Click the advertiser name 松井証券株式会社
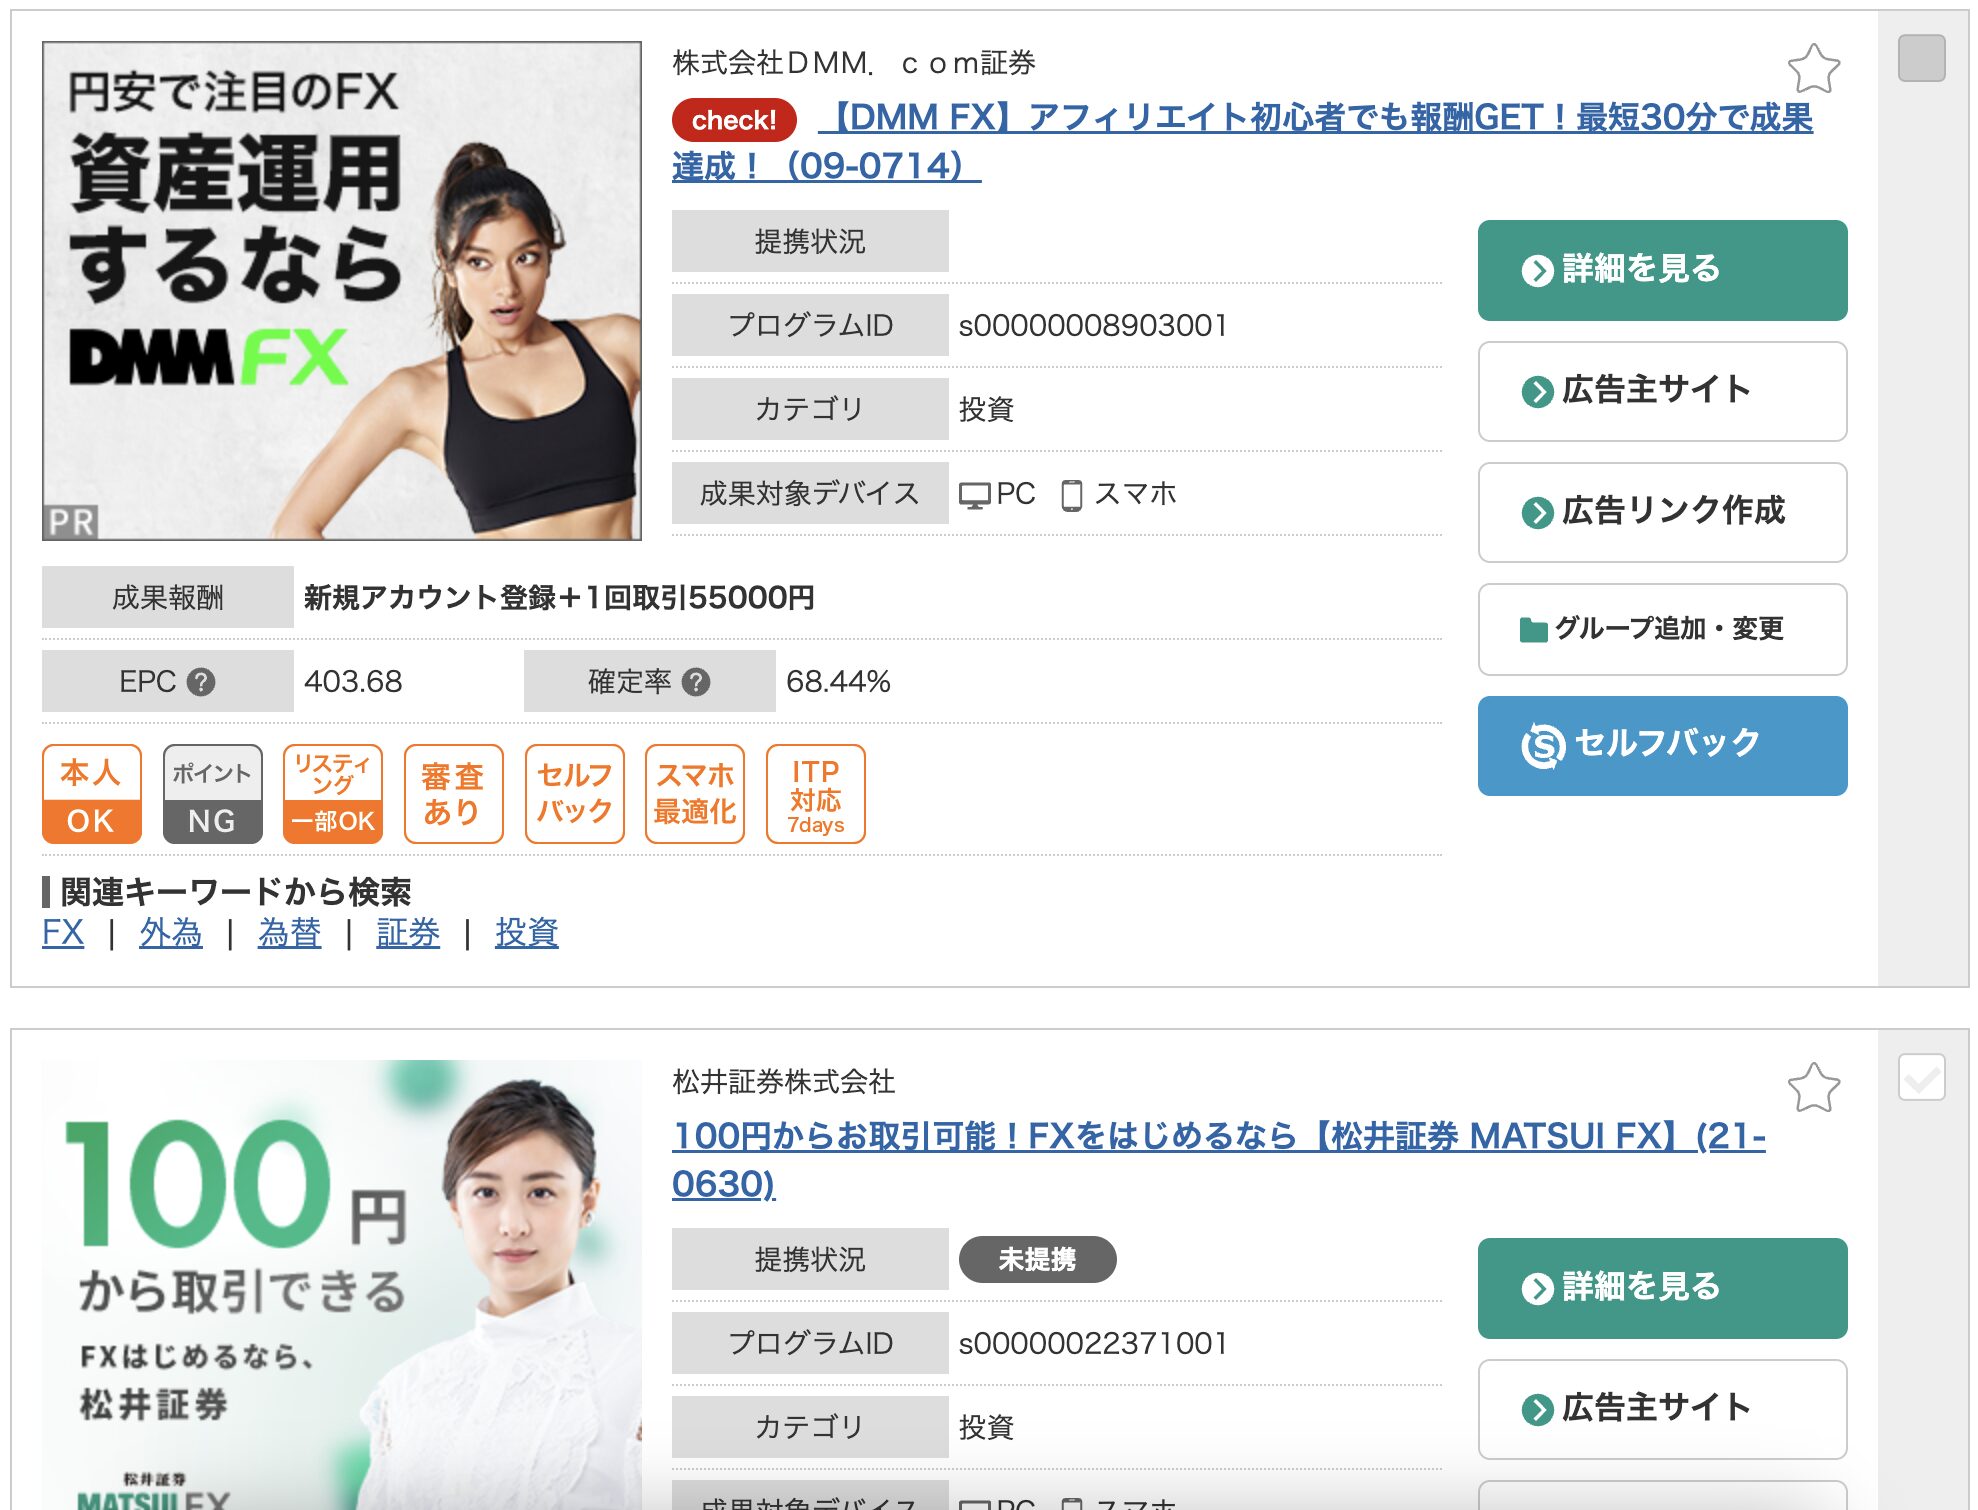This screenshot has width=1978, height=1510. pyautogui.click(x=784, y=1081)
